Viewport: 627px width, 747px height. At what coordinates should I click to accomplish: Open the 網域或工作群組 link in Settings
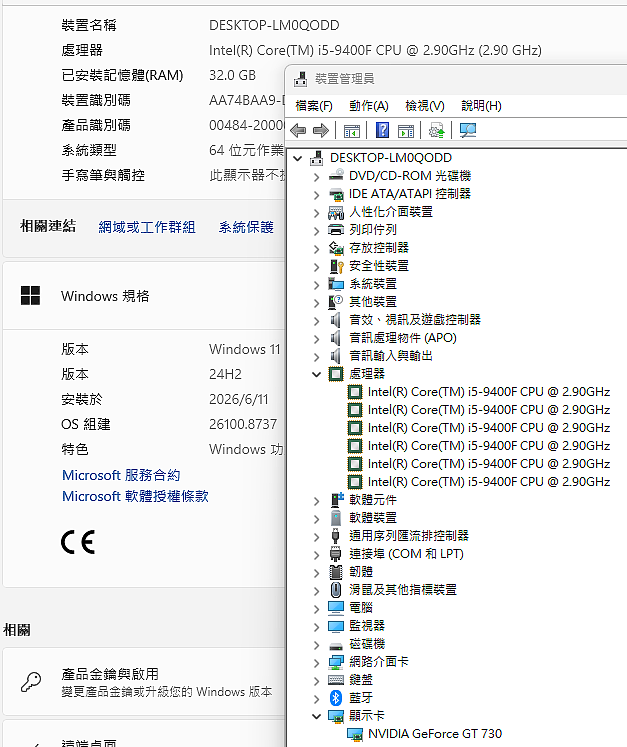(147, 227)
